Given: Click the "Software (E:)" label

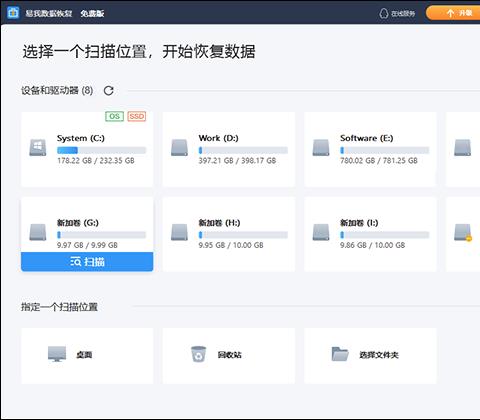Looking at the screenshot, I should (367, 138).
